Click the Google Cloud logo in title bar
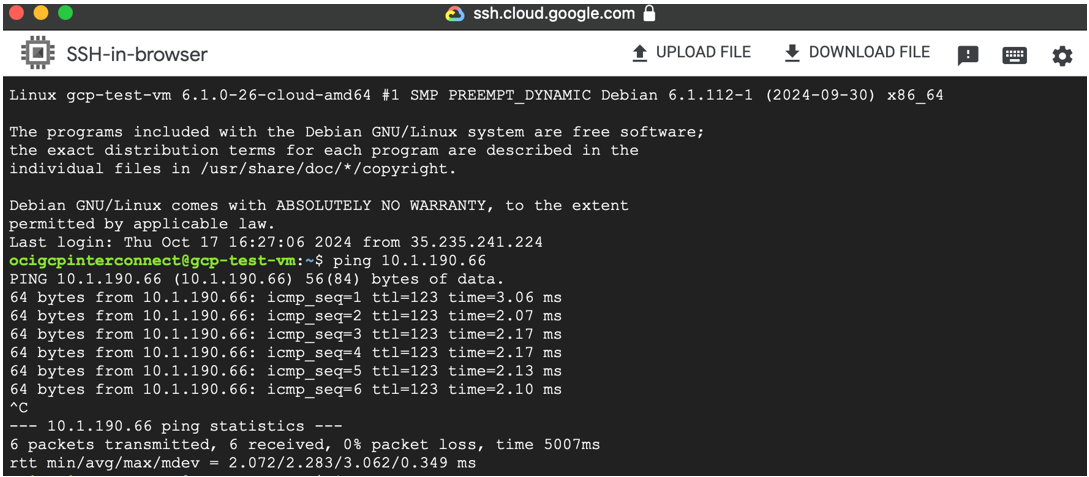Screen dimensions: 1089x477 coord(455,14)
